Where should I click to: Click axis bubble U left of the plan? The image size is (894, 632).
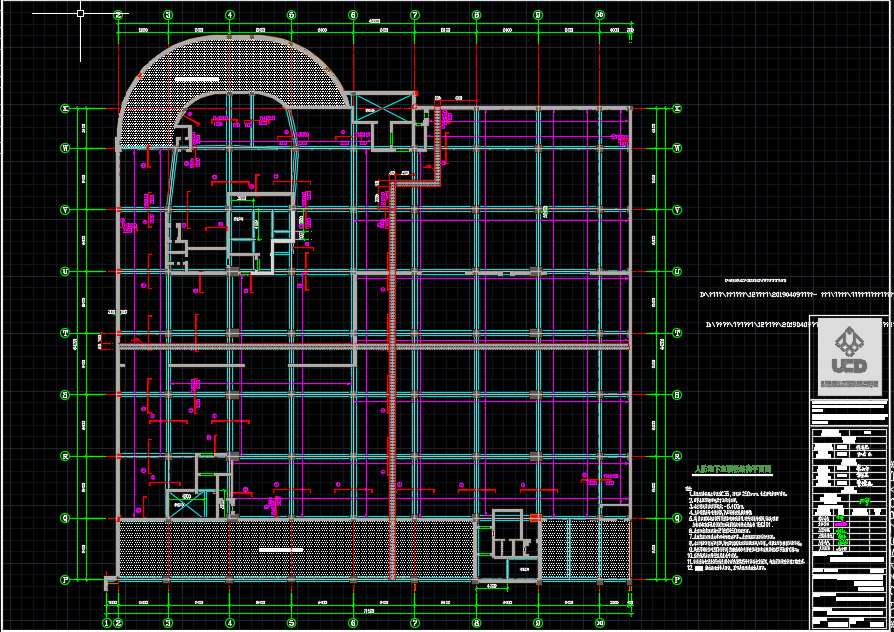(x=66, y=272)
